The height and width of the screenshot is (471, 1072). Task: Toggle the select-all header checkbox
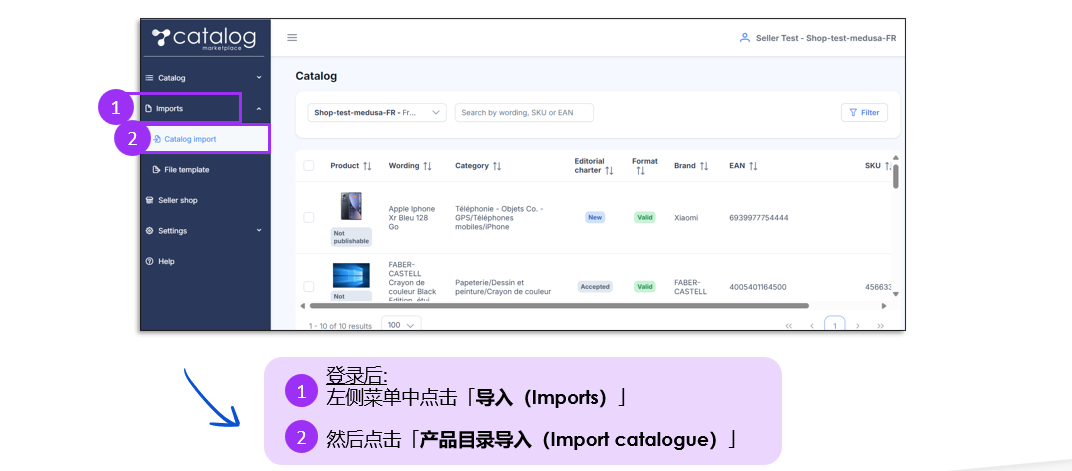coord(308,166)
